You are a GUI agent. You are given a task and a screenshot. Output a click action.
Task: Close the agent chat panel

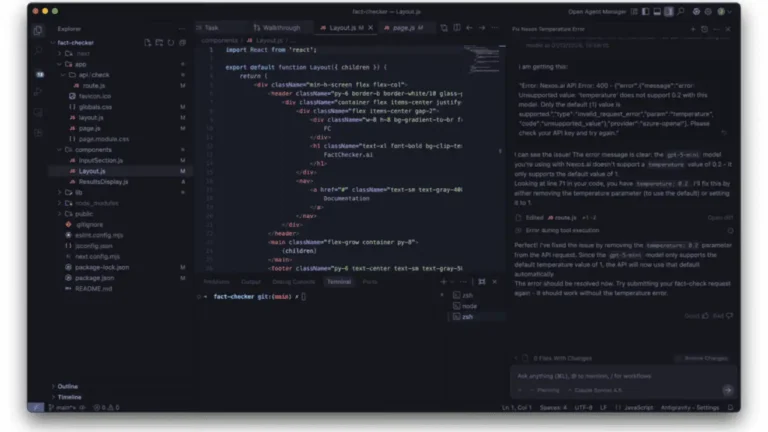click(x=728, y=29)
